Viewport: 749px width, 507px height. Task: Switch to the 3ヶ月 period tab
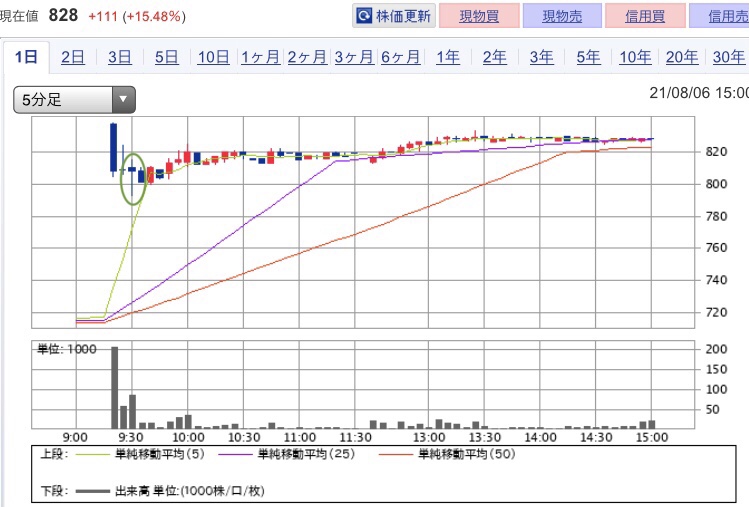click(x=353, y=57)
